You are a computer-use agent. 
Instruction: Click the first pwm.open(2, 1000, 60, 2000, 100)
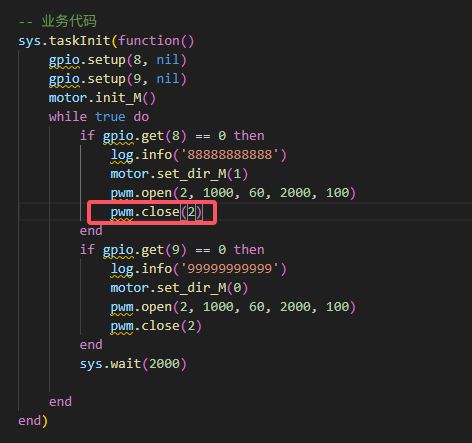(x=233, y=193)
